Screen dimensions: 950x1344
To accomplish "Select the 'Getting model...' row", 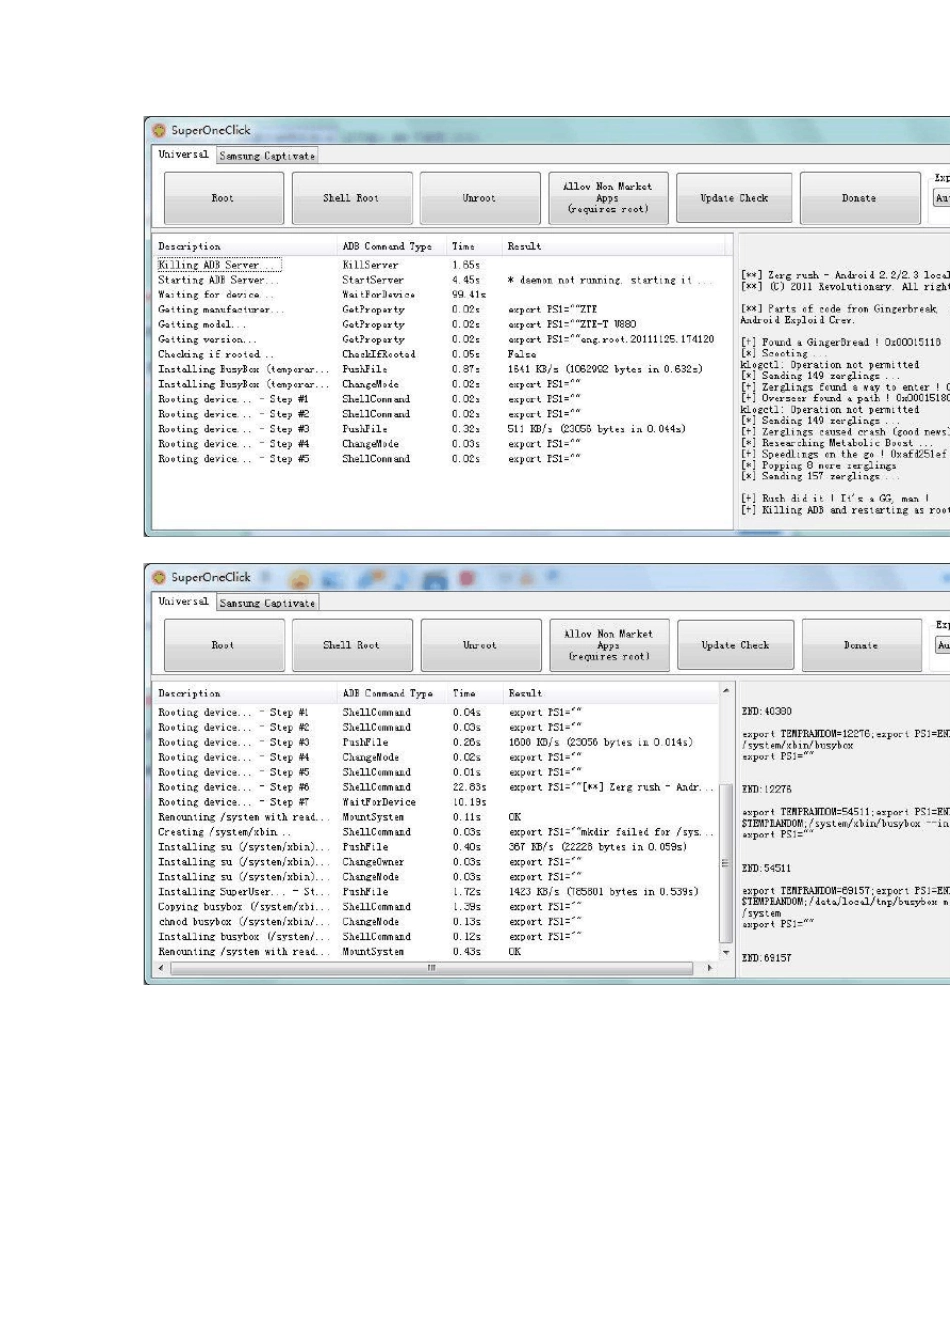I will (x=440, y=325).
